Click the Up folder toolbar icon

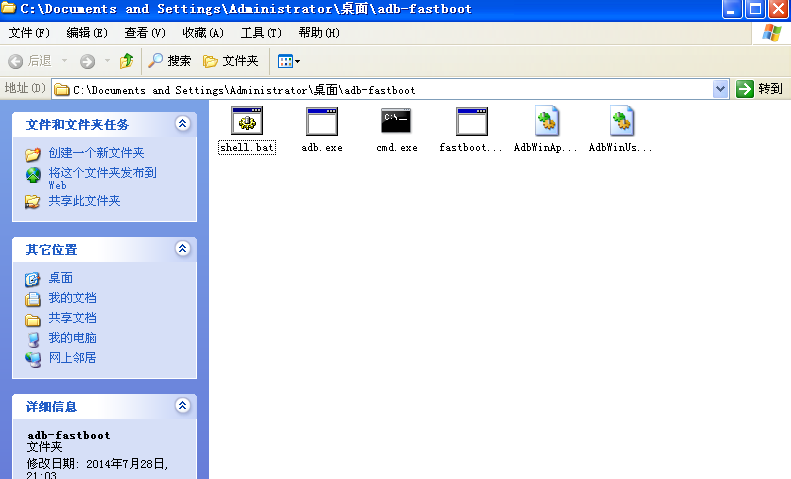[127, 61]
